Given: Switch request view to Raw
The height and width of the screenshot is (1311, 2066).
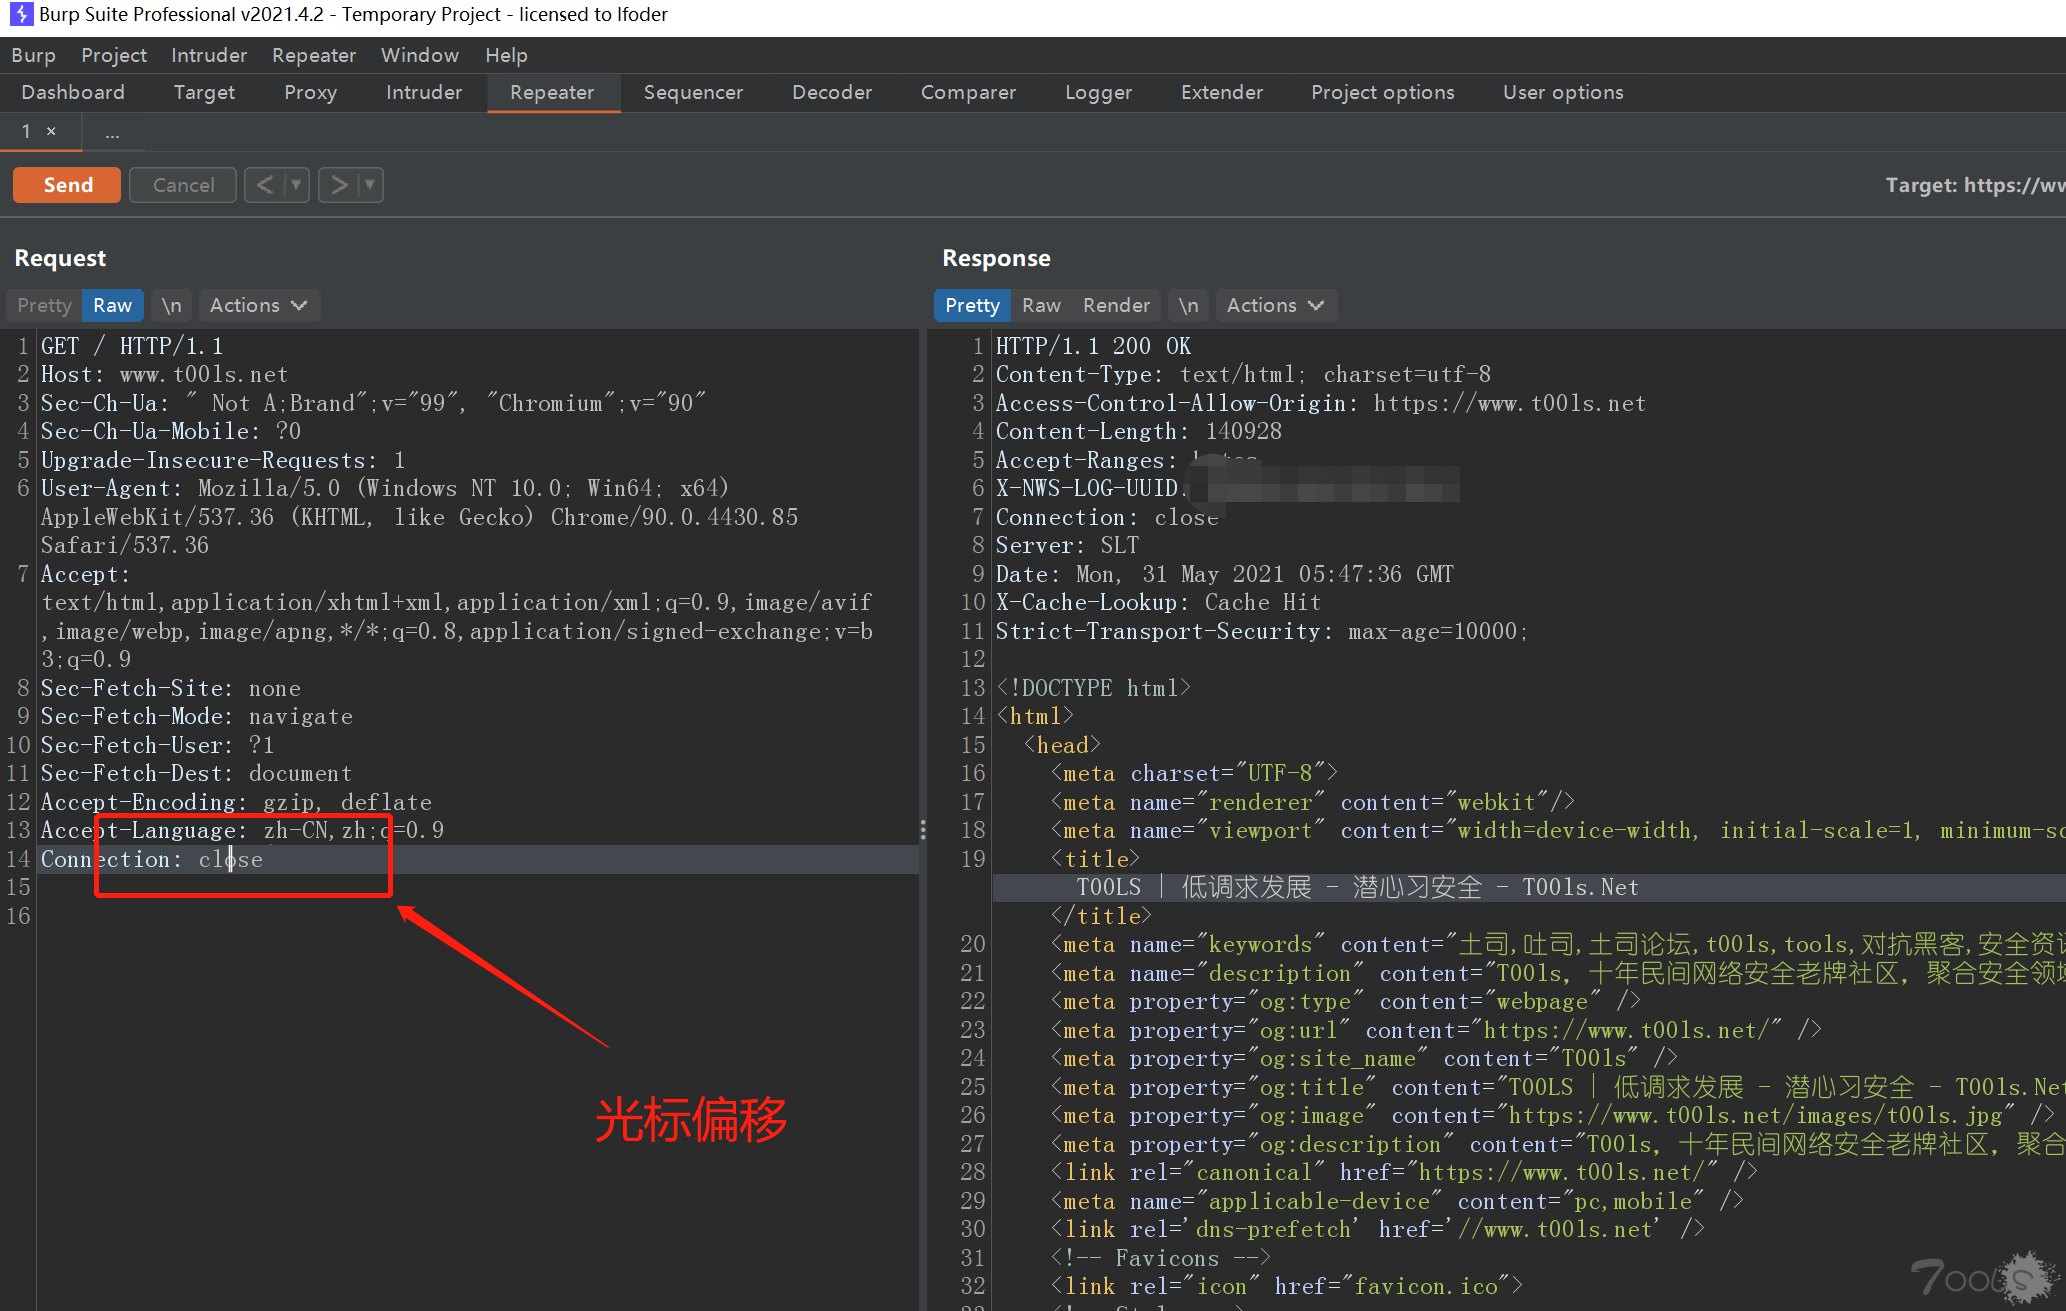Looking at the screenshot, I should coord(113,305).
